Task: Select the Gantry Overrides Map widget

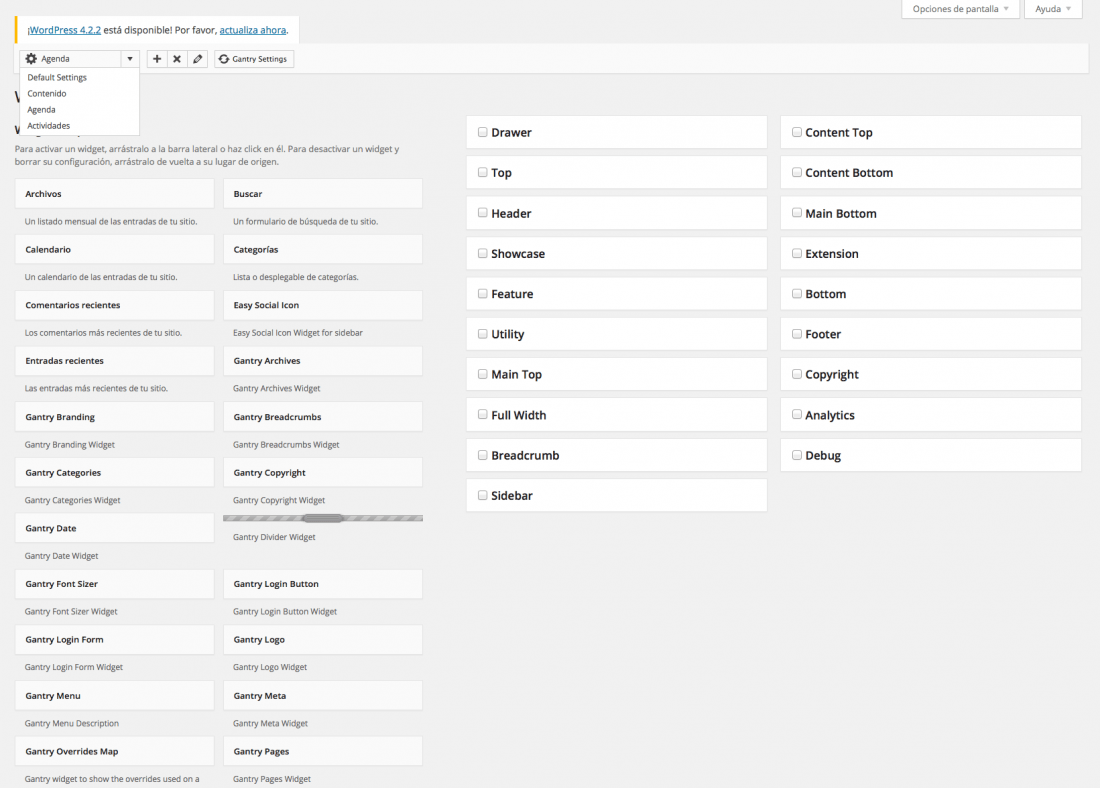Action: tap(114, 751)
